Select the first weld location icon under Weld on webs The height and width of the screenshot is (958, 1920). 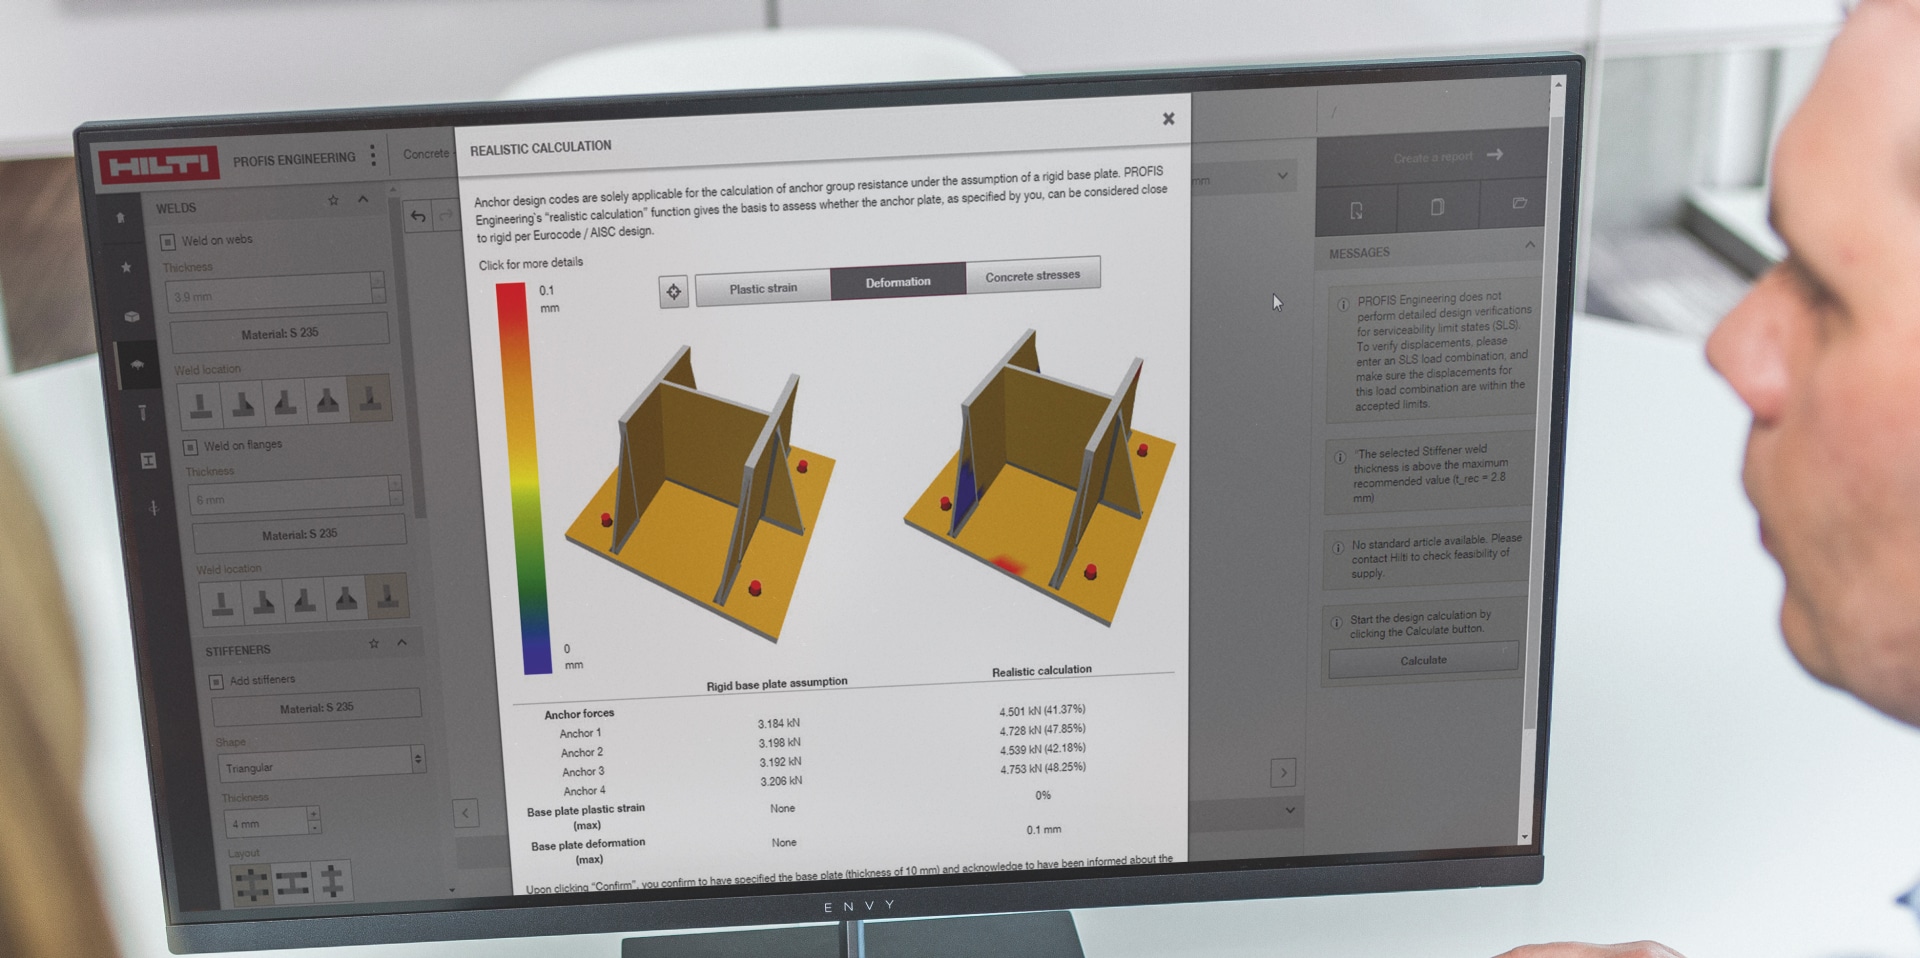pyautogui.click(x=201, y=402)
